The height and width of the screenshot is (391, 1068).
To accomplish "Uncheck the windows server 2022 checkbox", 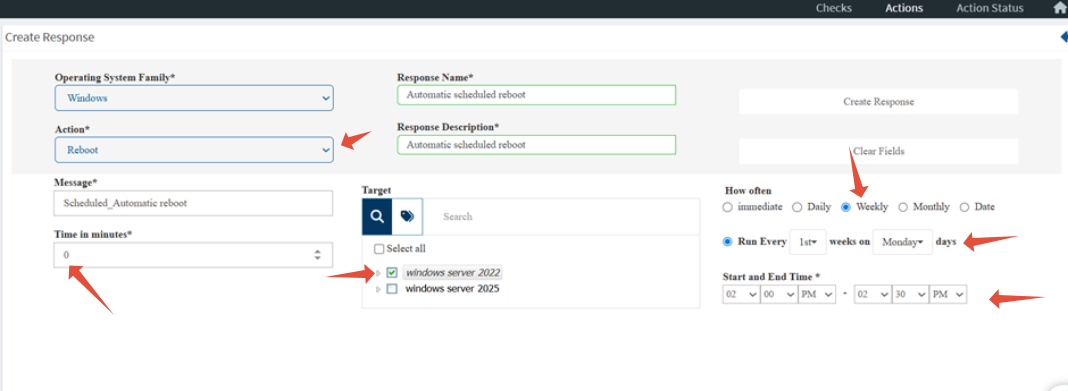I will [x=392, y=272].
